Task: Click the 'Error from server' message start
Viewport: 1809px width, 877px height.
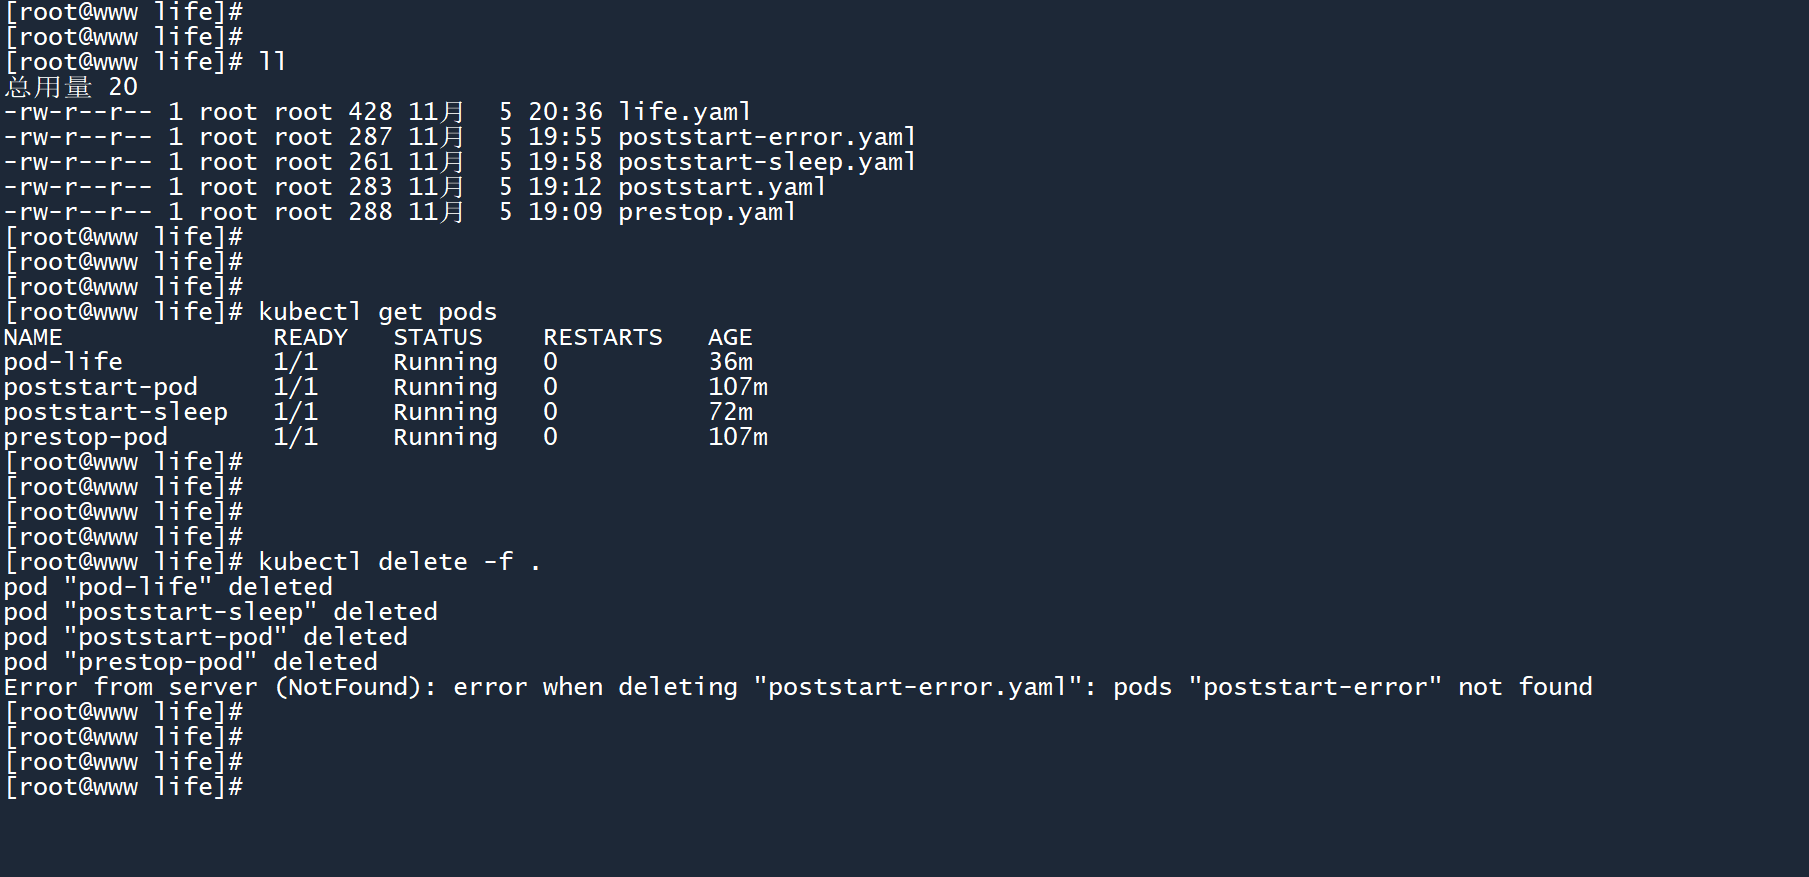Action: click(130, 687)
